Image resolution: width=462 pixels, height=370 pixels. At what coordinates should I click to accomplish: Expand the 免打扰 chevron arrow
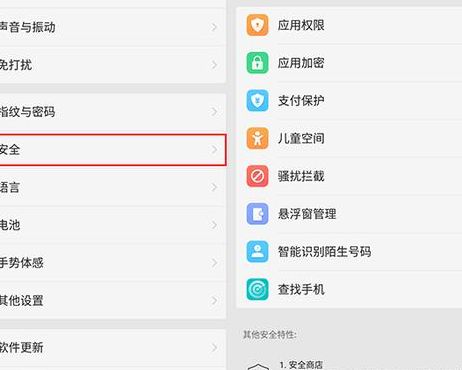tap(214, 65)
